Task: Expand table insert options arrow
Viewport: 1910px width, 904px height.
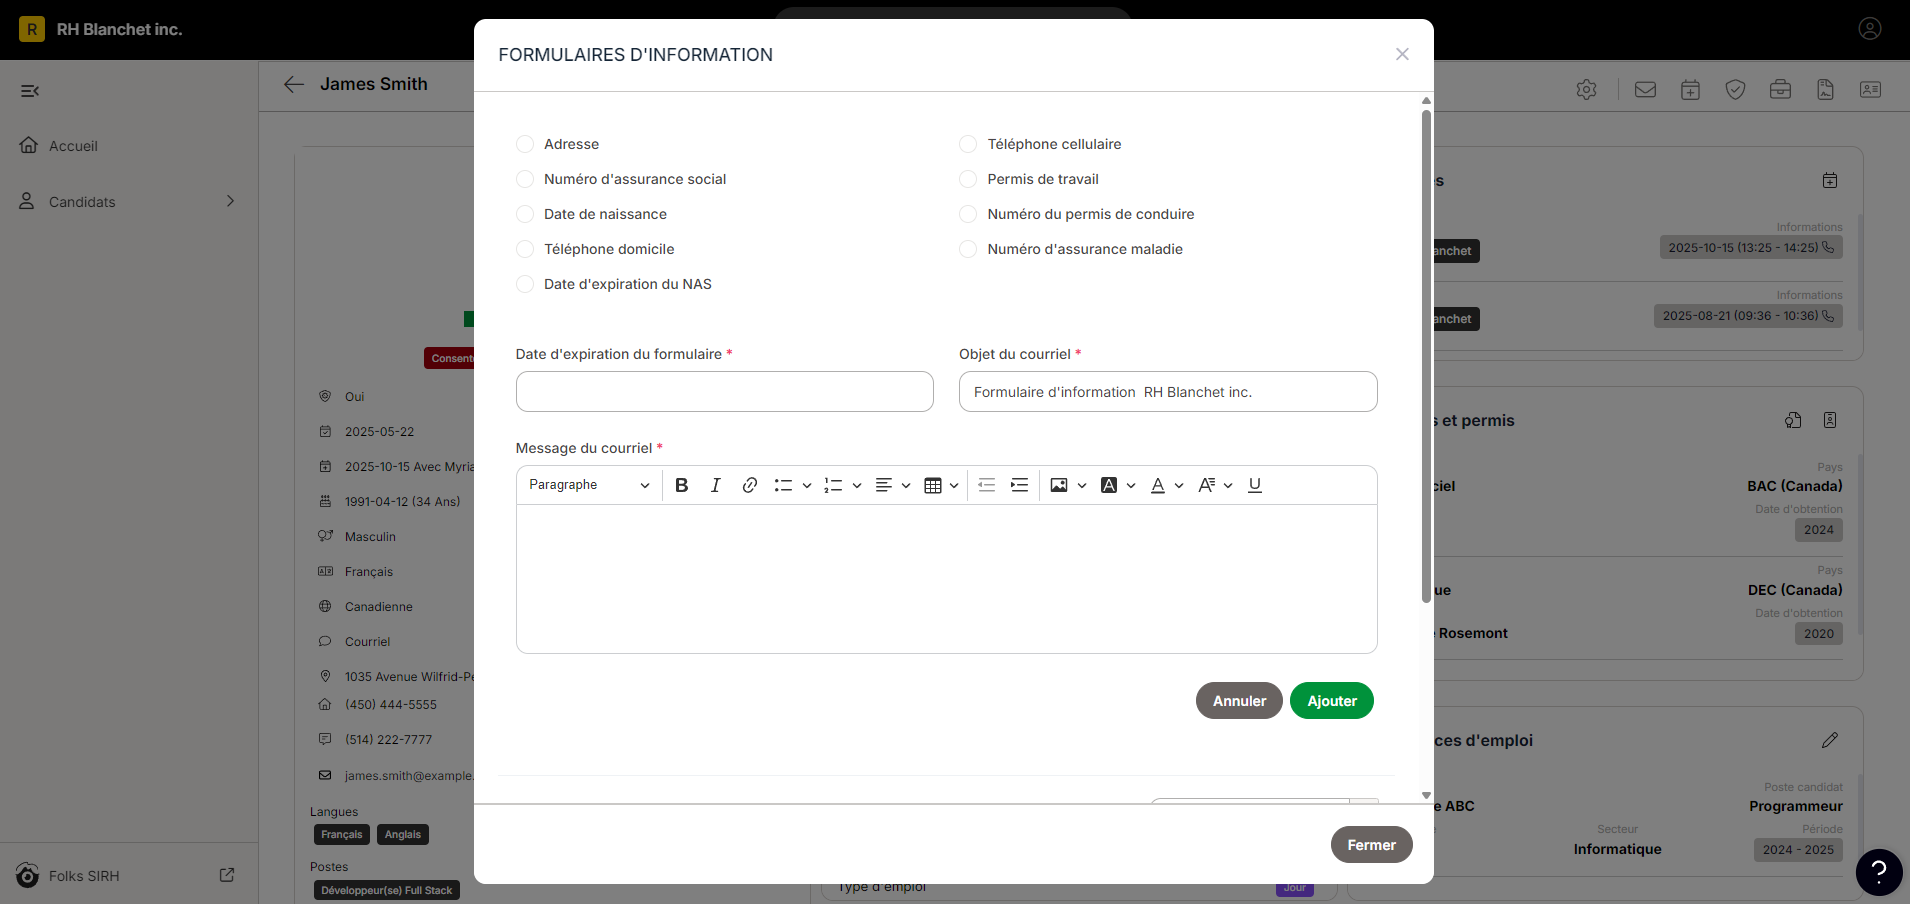Action: pos(954,485)
